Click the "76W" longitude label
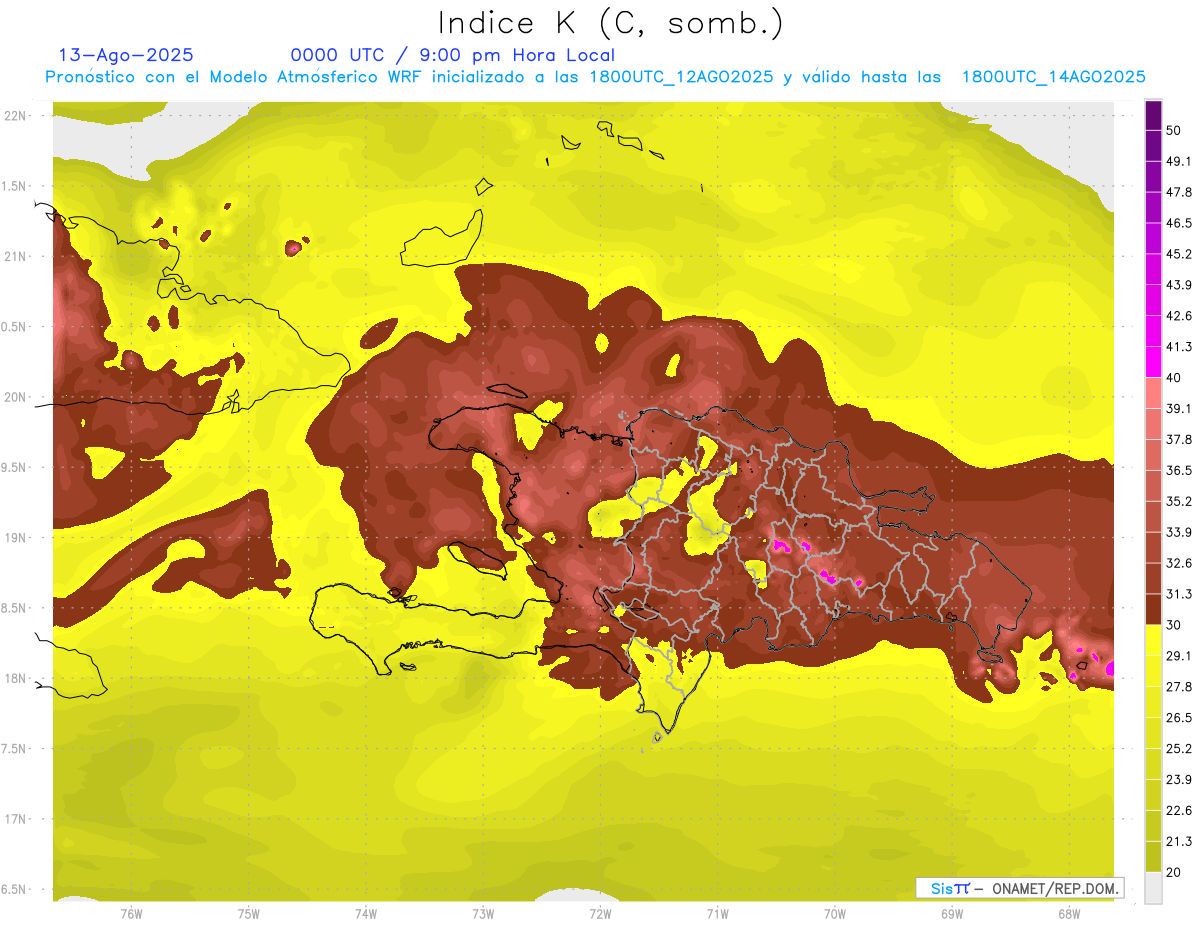Image resolution: width=1200 pixels, height=927 pixels. click(x=132, y=913)
